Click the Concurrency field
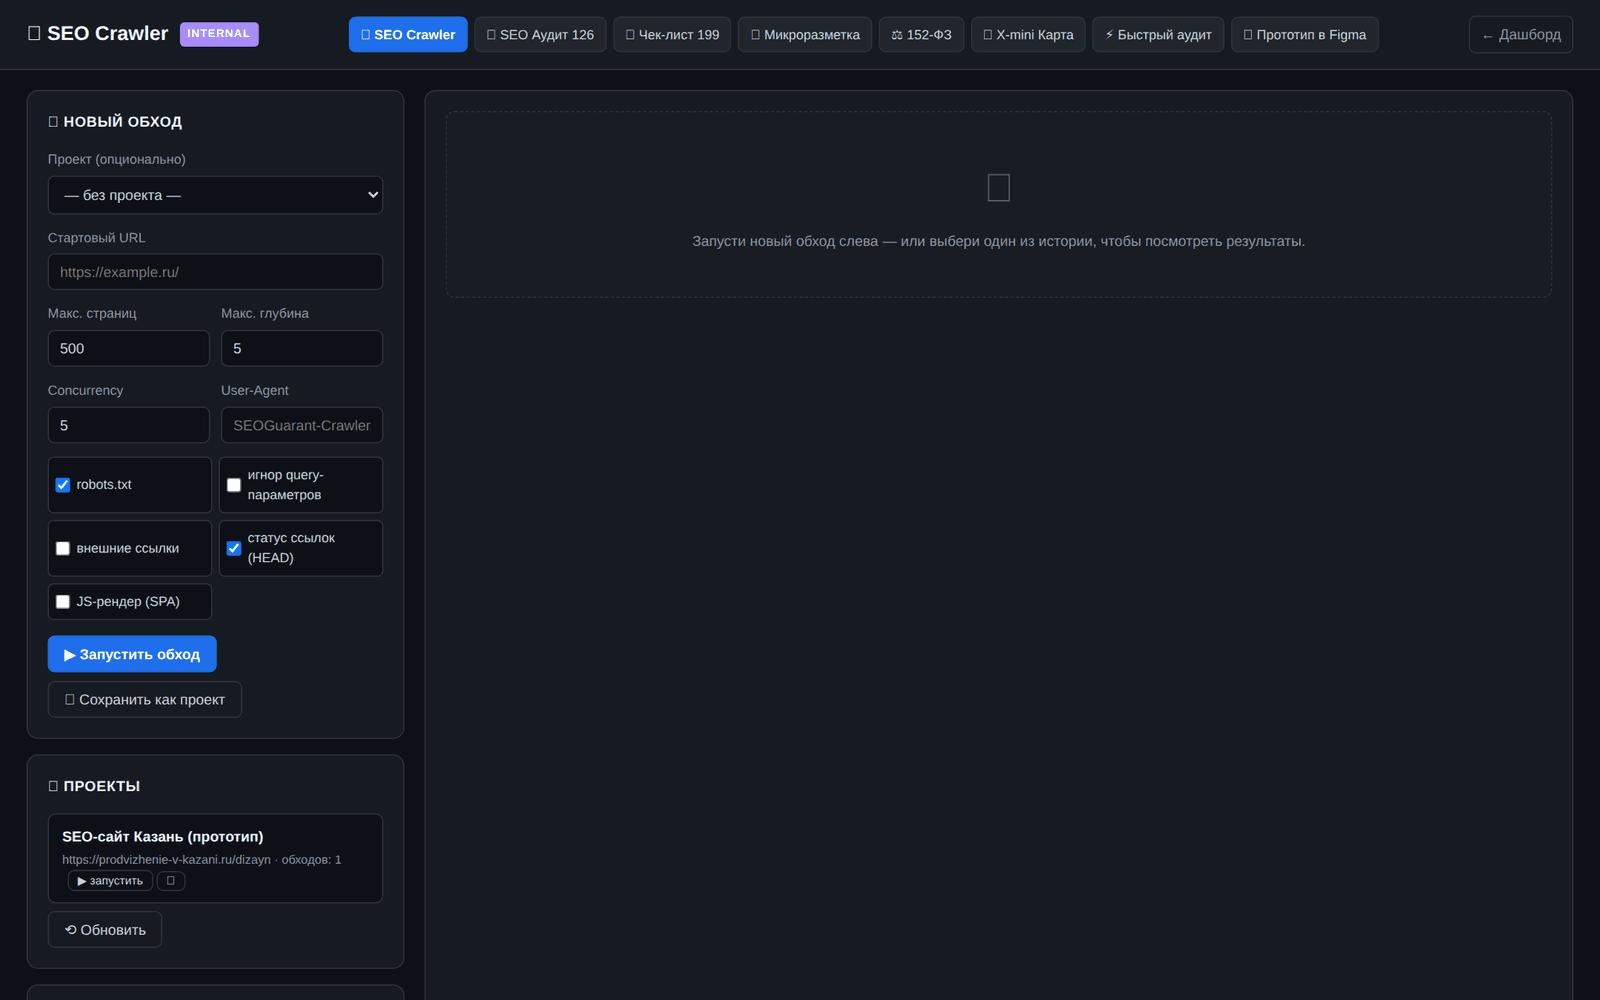This screenshot has height=1000, width=1600. coord(129,425)
